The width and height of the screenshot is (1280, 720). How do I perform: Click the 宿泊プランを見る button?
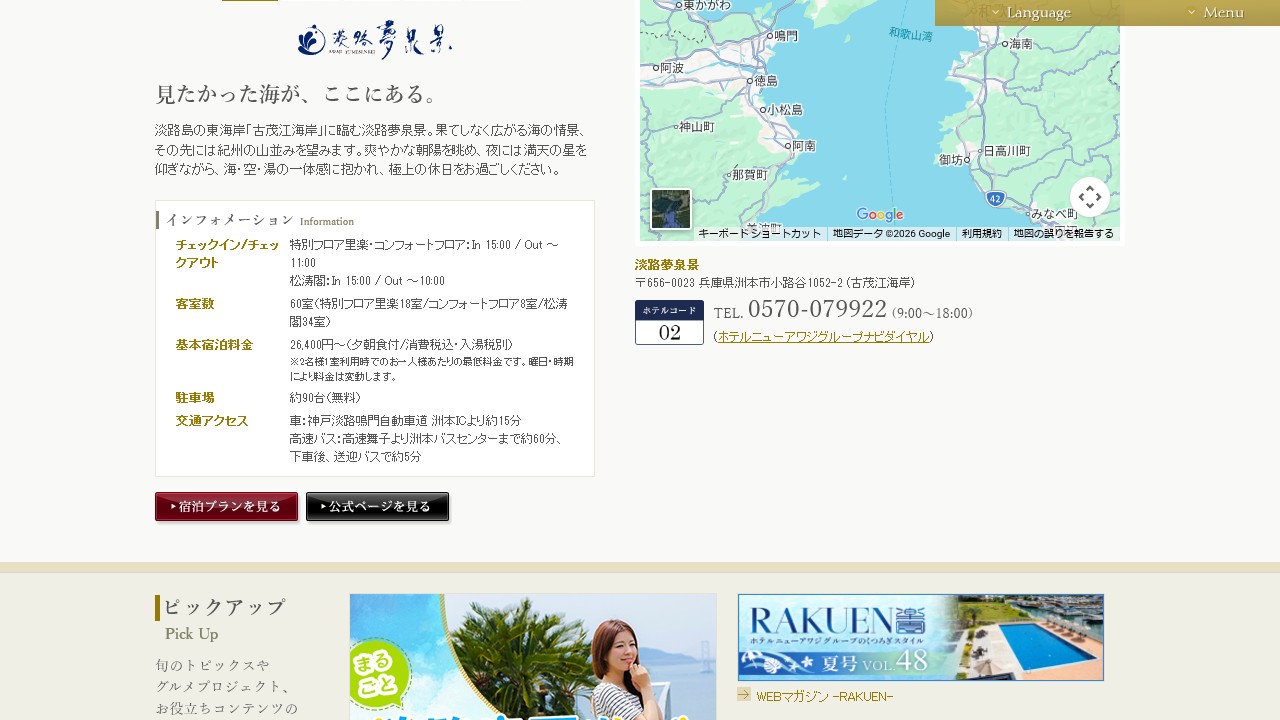227,507
